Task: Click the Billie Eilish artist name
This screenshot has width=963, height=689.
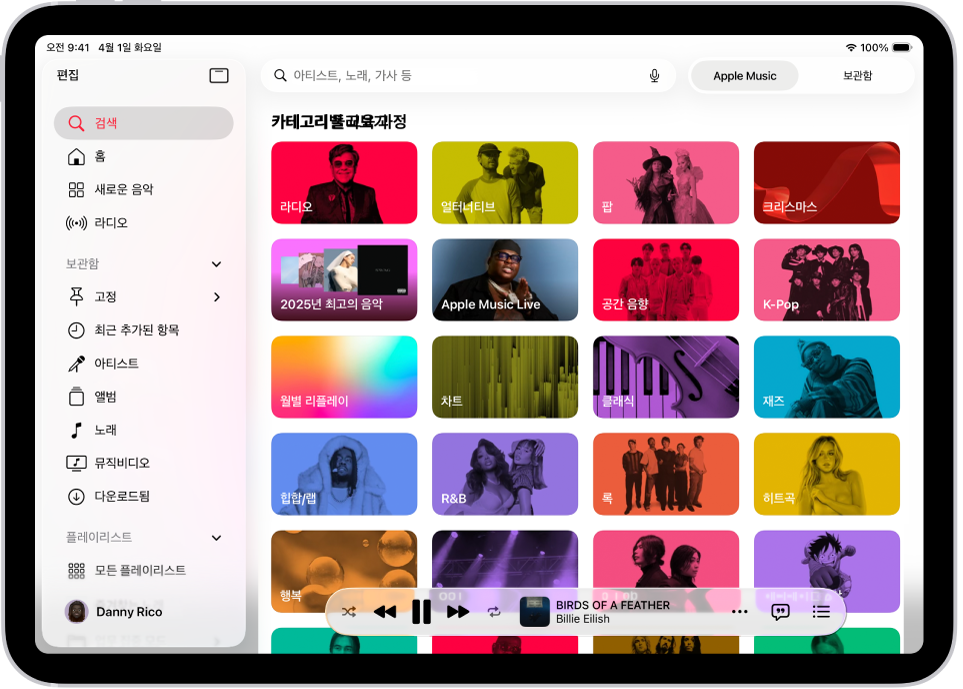Action: (583, 619)
